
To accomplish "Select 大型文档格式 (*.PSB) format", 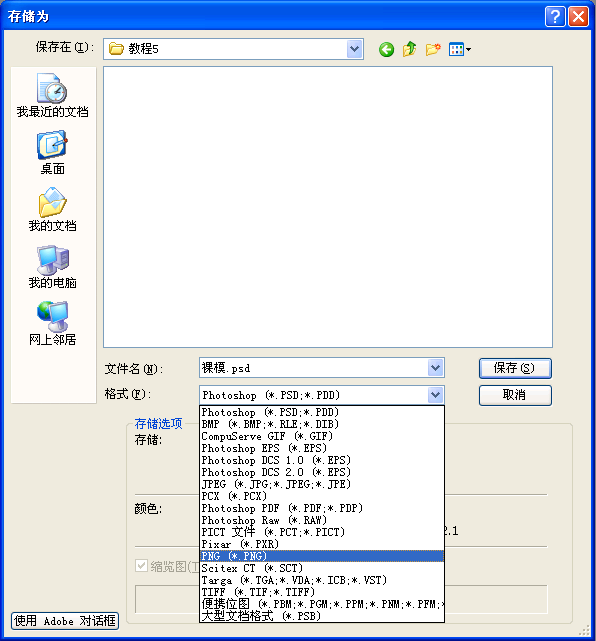I will (x=322, y=616).
